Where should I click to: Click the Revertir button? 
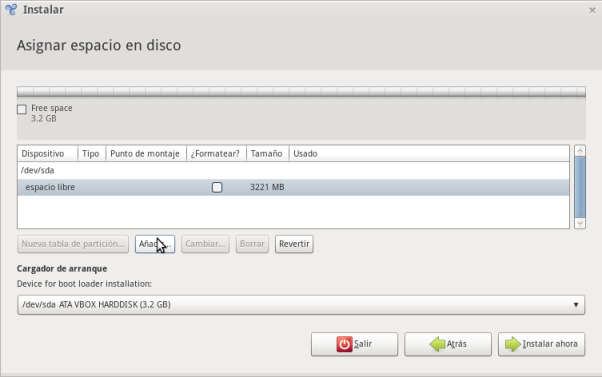pyautogui.click(x=294, y=244)
